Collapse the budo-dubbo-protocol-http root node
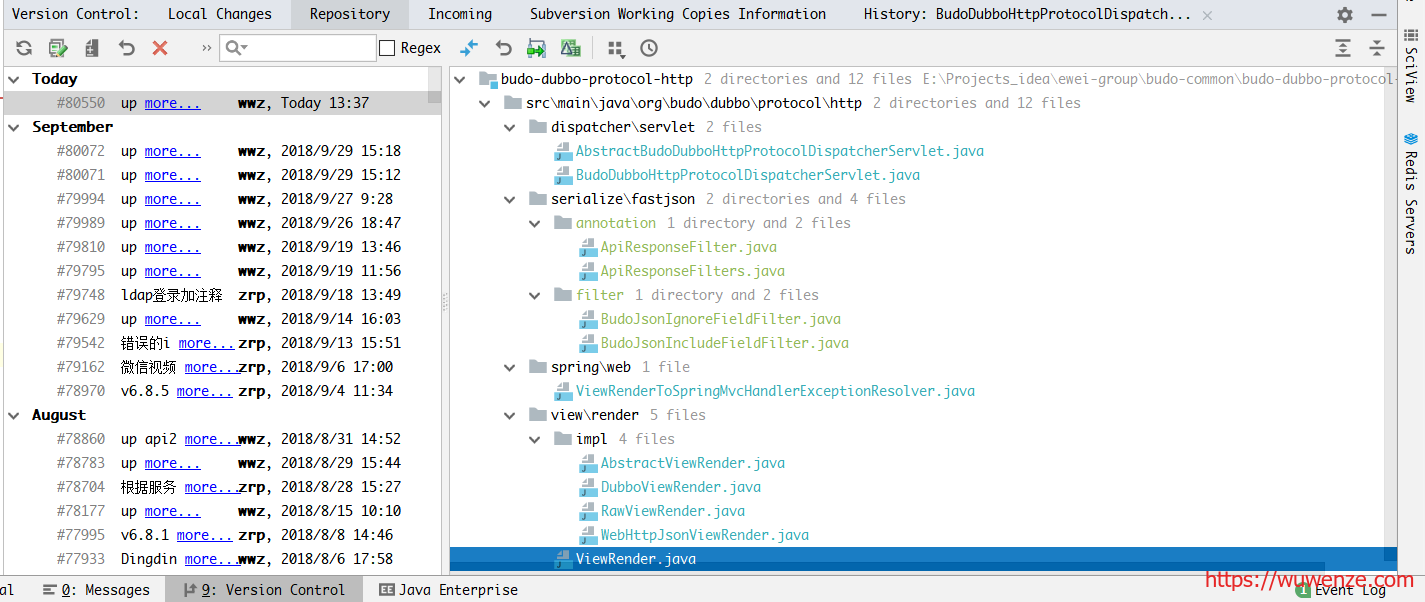 459,79
